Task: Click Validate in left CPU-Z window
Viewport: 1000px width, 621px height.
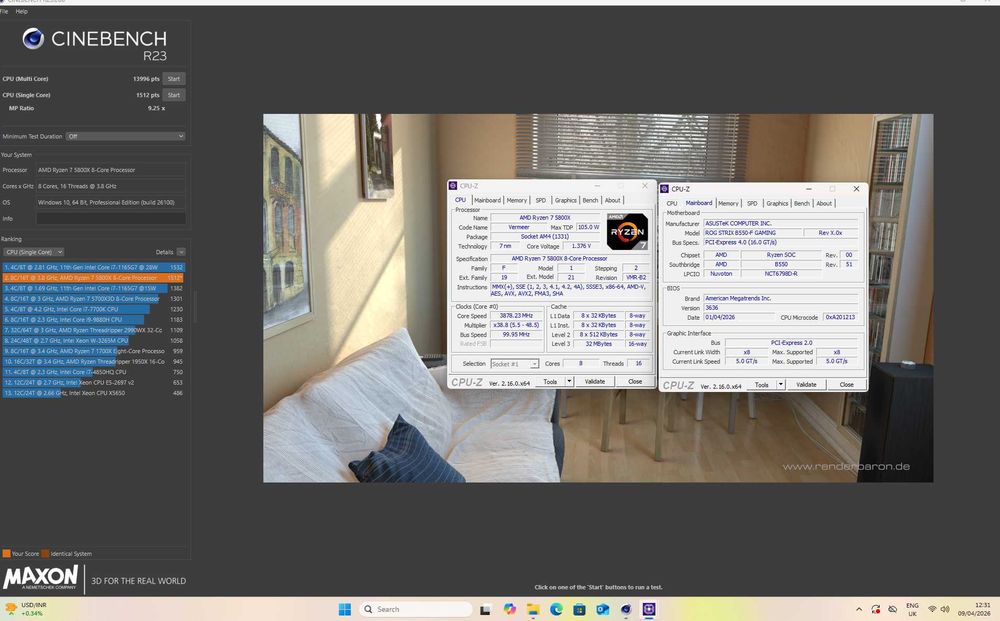Action: pos(595,381)
